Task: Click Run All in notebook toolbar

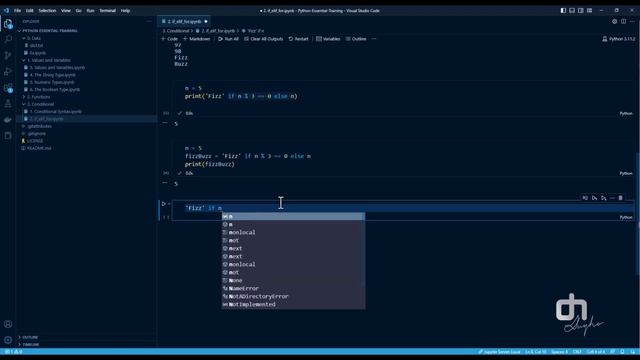Action: (x=228, y=39)
